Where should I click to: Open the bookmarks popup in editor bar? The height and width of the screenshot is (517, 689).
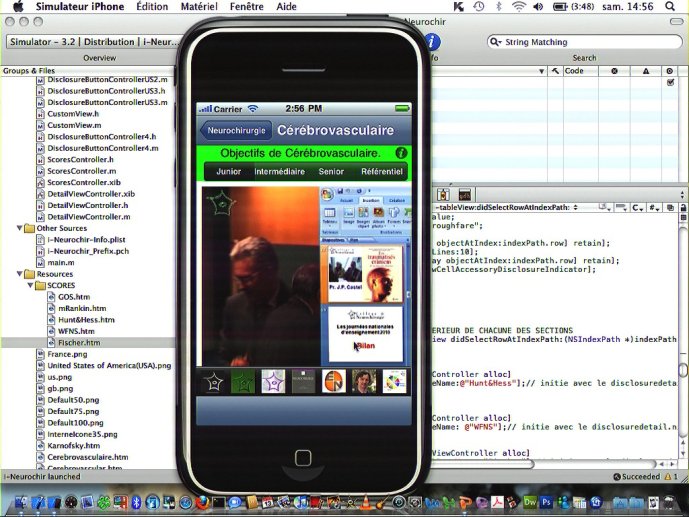click(605, 207)
